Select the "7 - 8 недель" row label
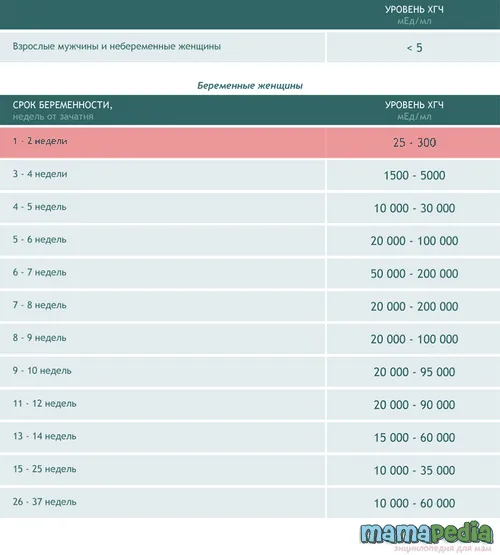 (40, 305)
